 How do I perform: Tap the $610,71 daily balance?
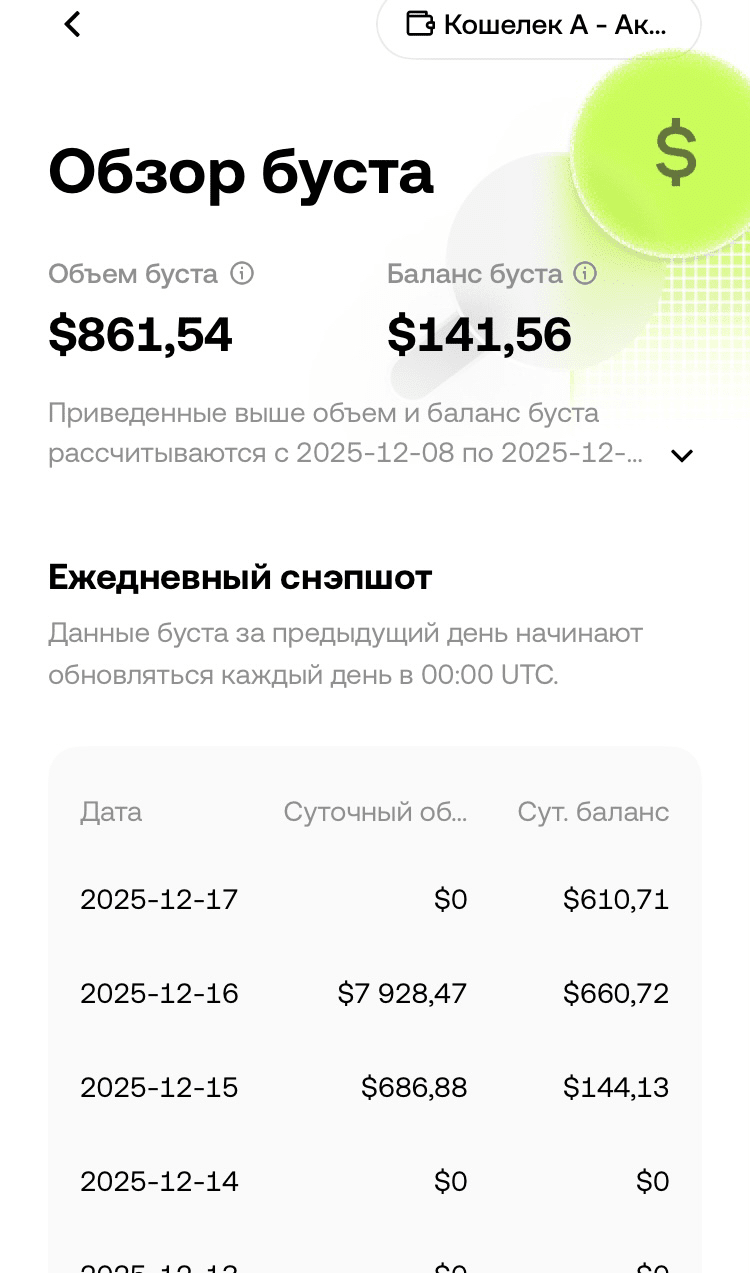click(x=616, y=900)
